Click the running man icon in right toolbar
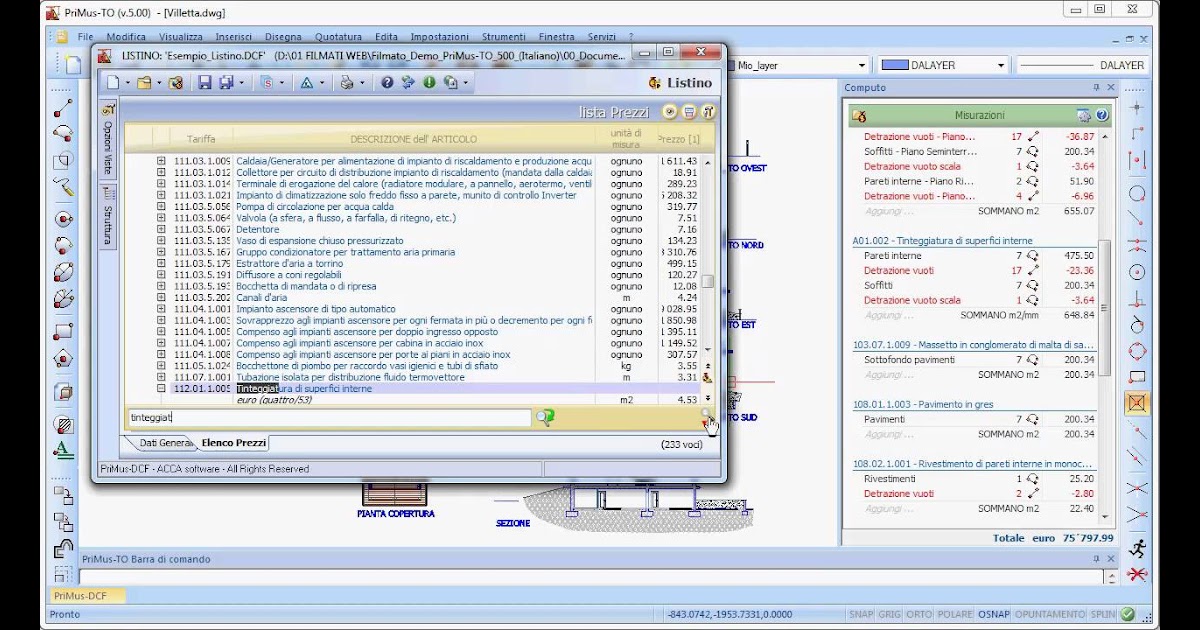This screenshot has height=630, width=1200. point(1136,548)
